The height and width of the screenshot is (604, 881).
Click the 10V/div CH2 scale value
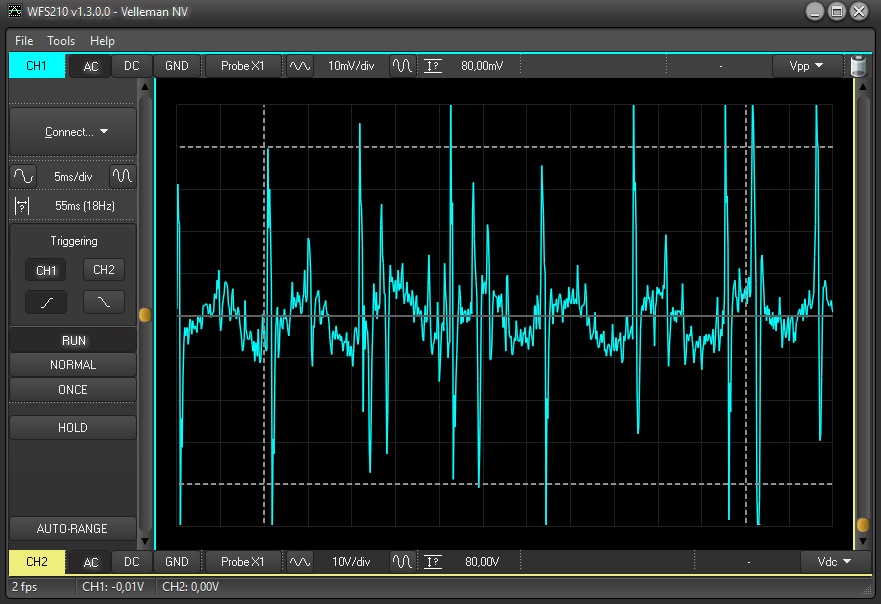pos(351,561)
